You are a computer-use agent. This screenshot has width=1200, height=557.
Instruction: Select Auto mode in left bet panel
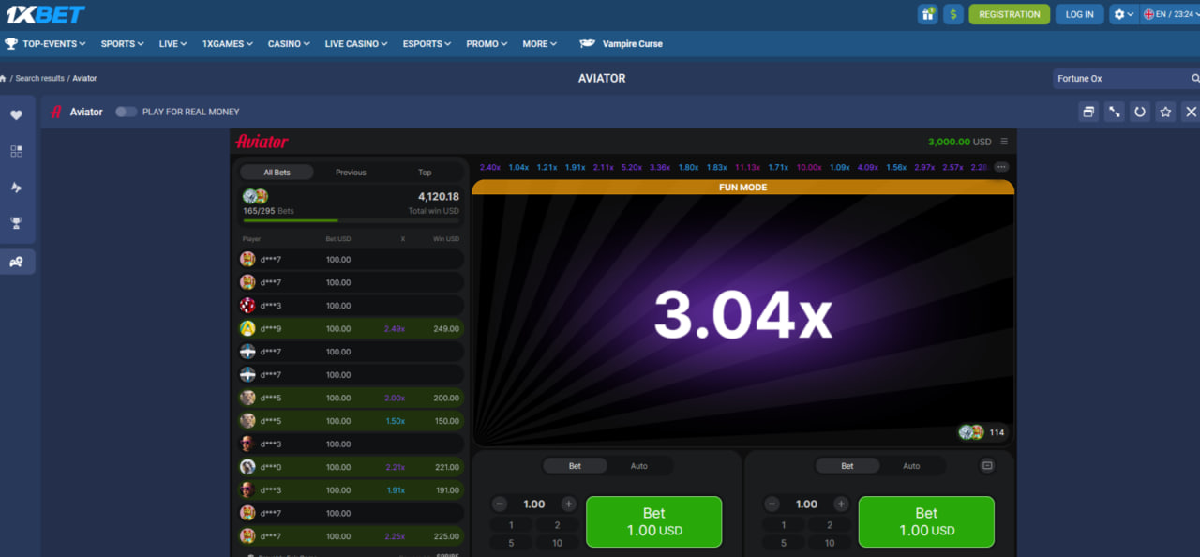(639, 466)
